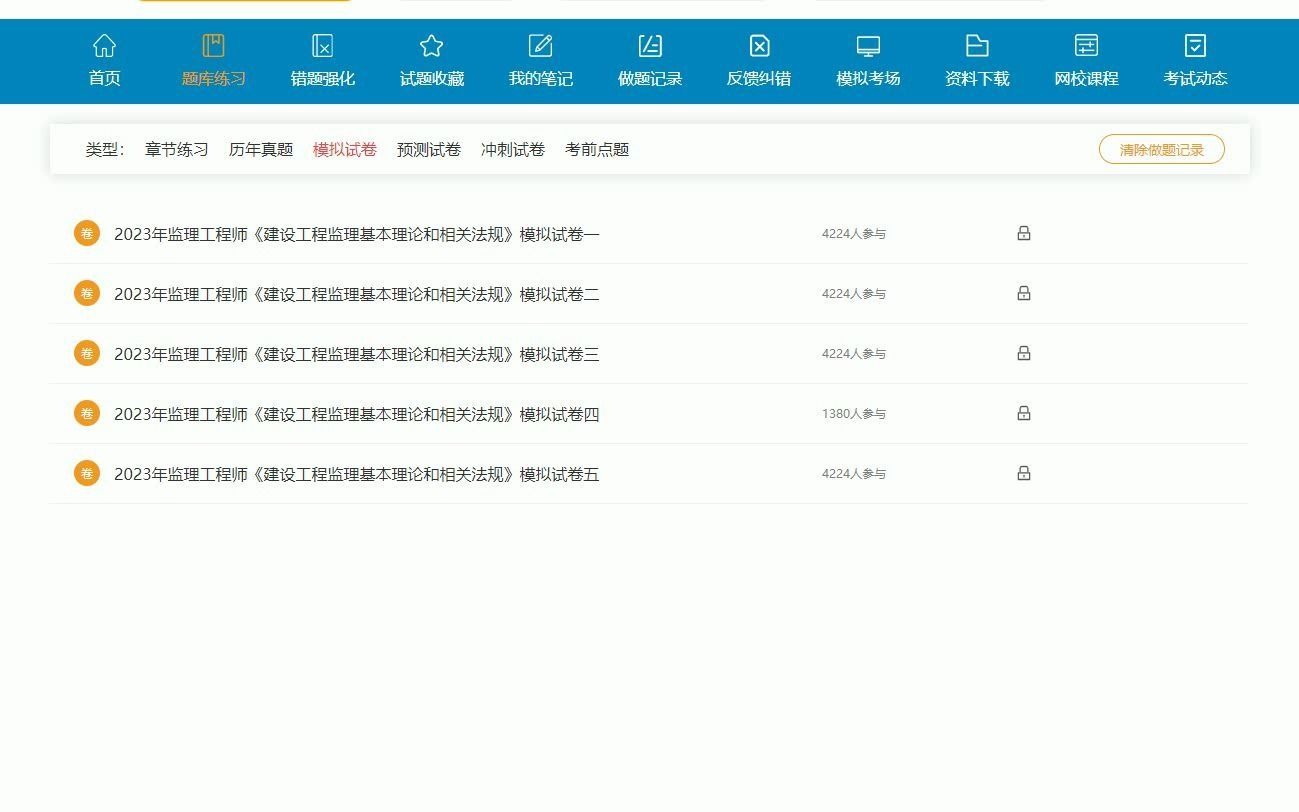Click the 考试动态 checkmark icon
The image size is (1299, 812).
[x=1195, y=46]
